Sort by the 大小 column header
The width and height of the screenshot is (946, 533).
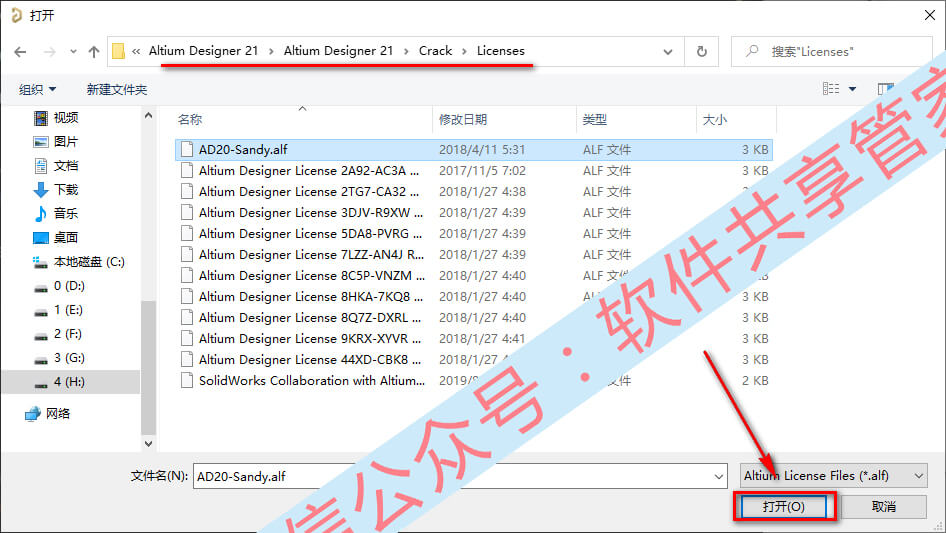click(736, 120)
